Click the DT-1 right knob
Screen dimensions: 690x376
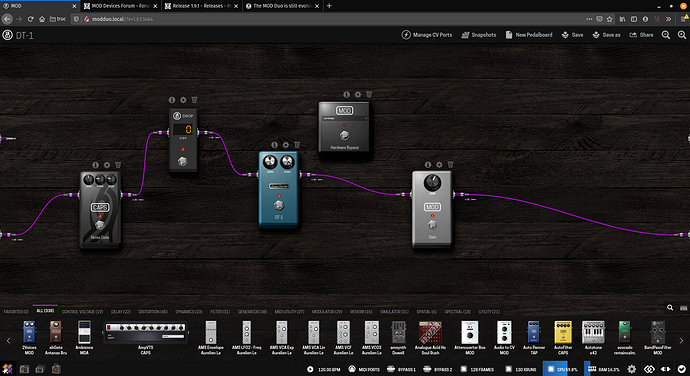pyautogui.click(x=287, y=162)
